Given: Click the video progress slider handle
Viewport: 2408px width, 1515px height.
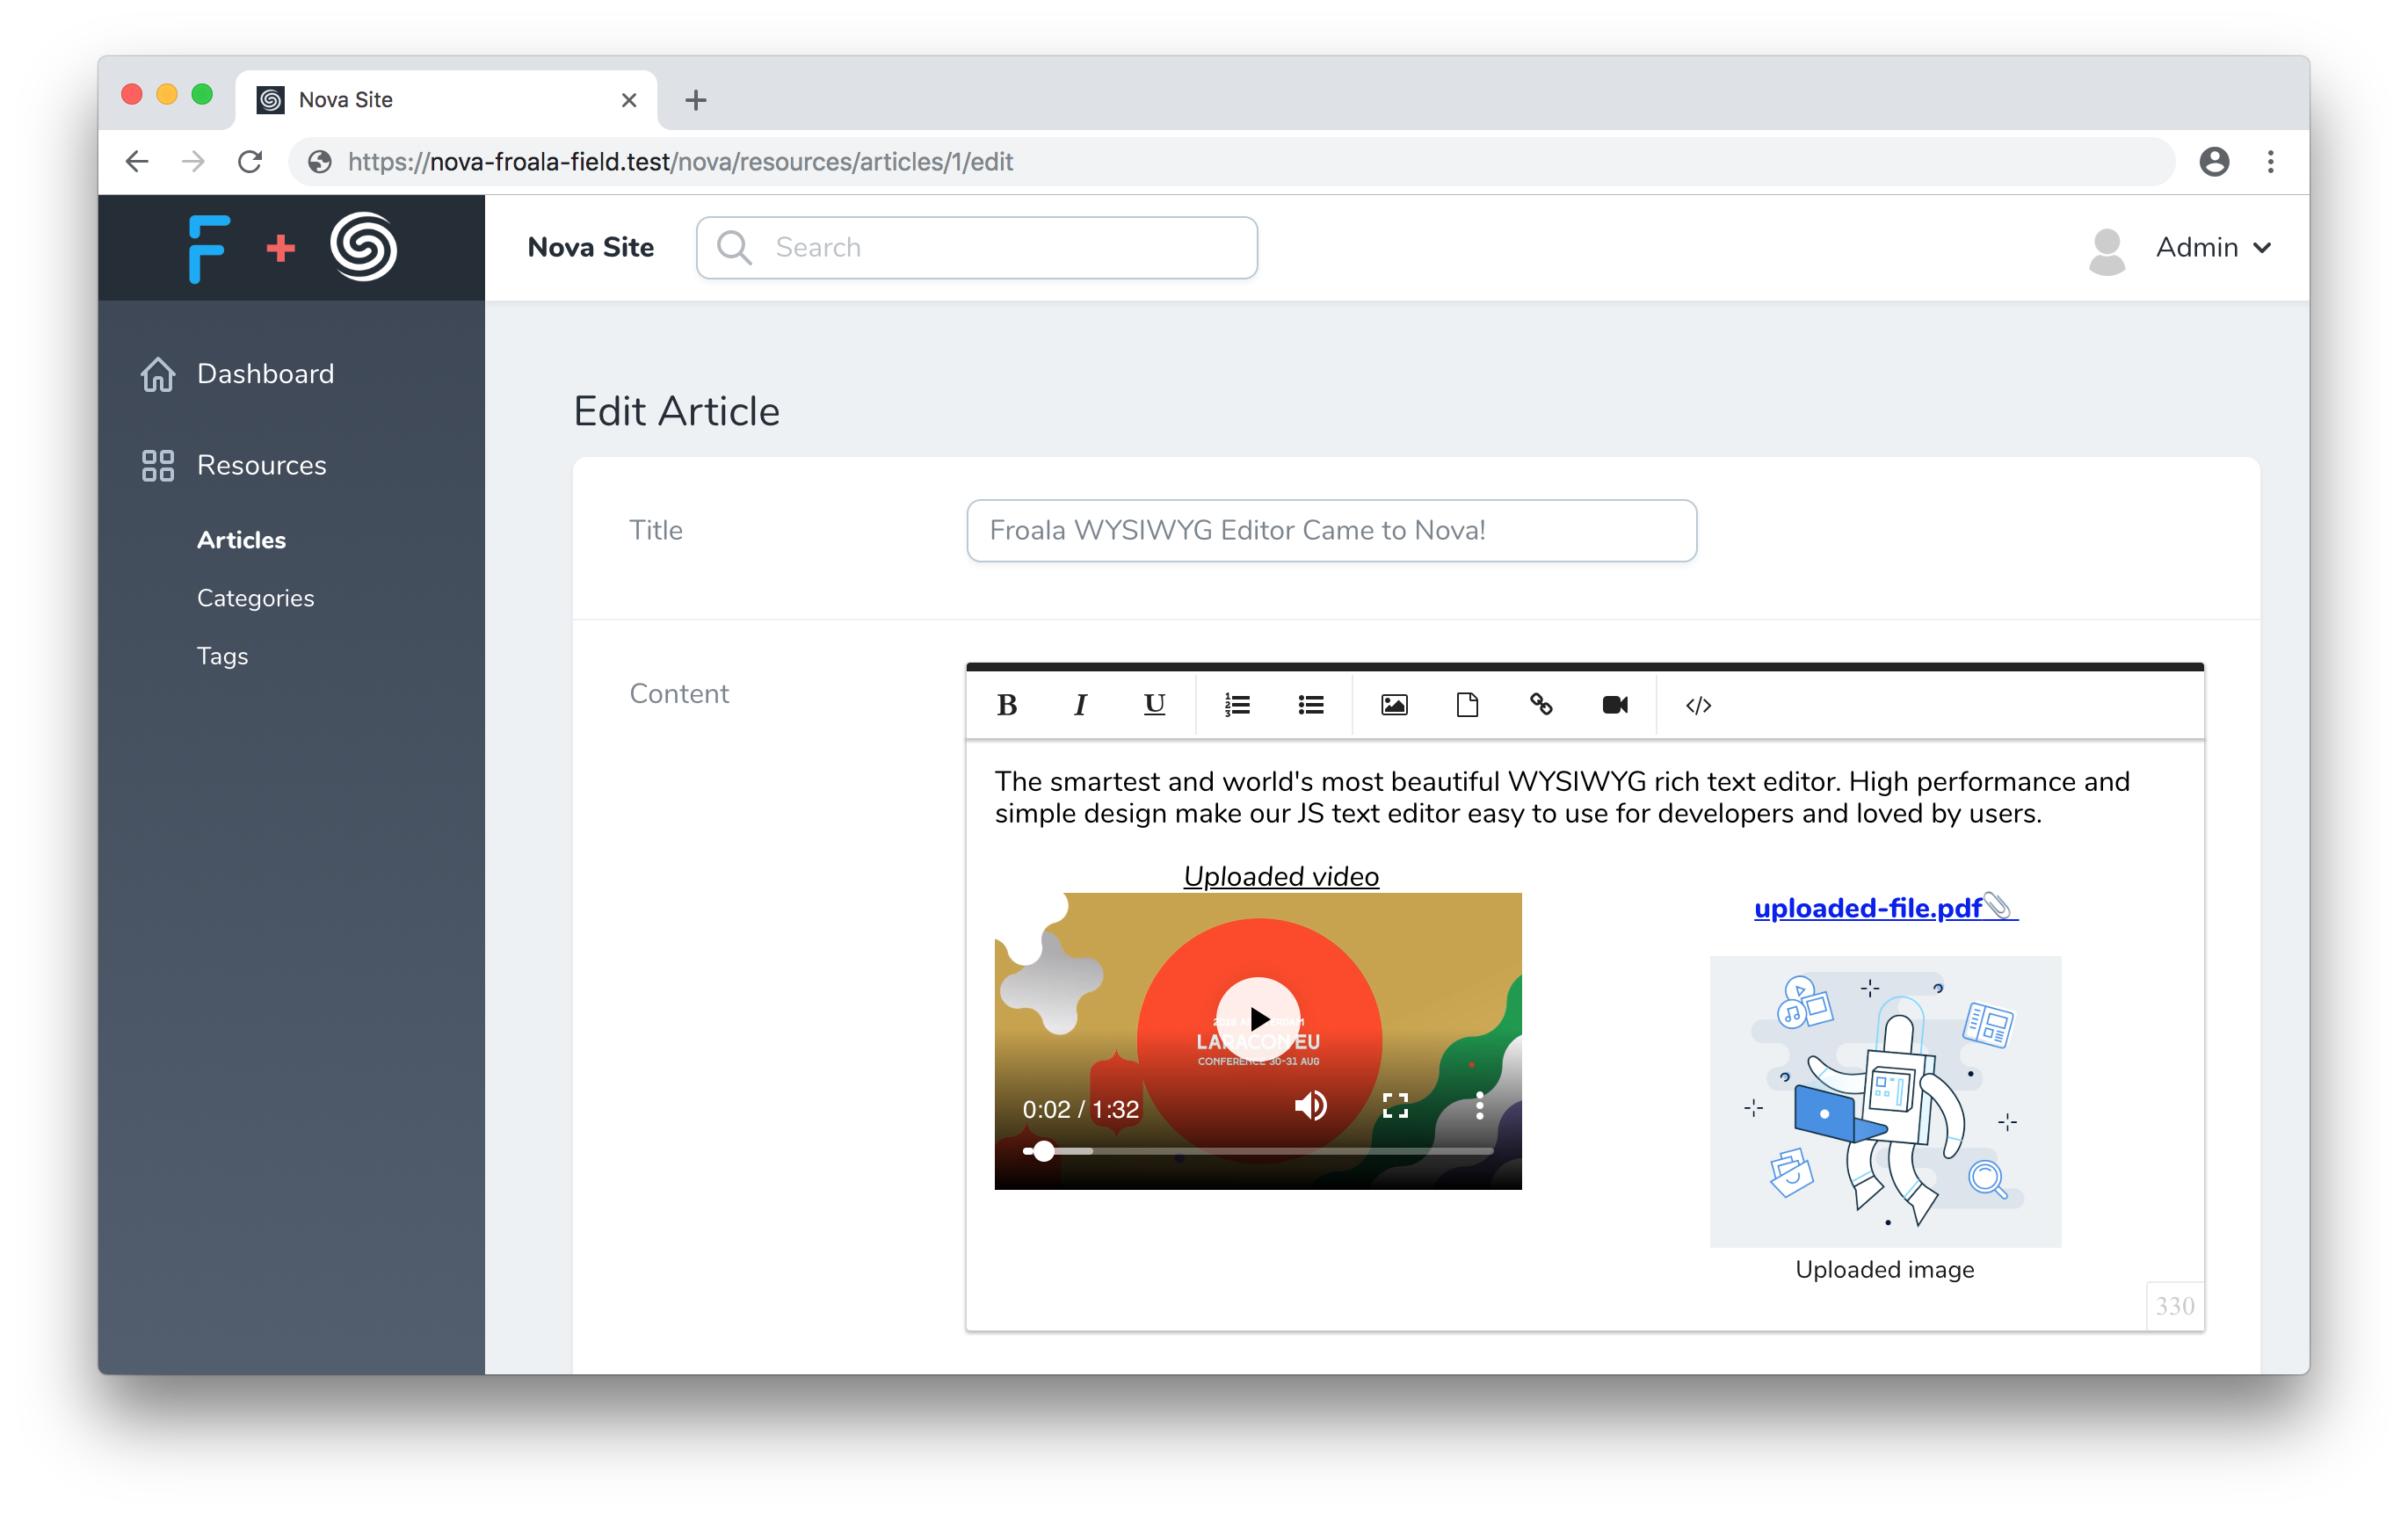Looking at the screenshot, I should pos(1043,1151).
